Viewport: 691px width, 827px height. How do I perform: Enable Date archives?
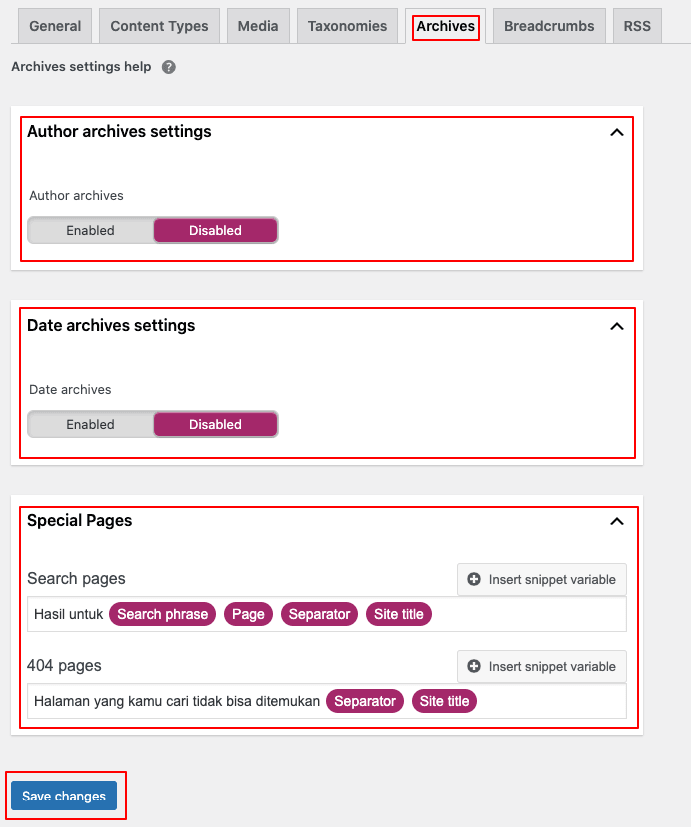pyautogui.click(x=91, y=425)
